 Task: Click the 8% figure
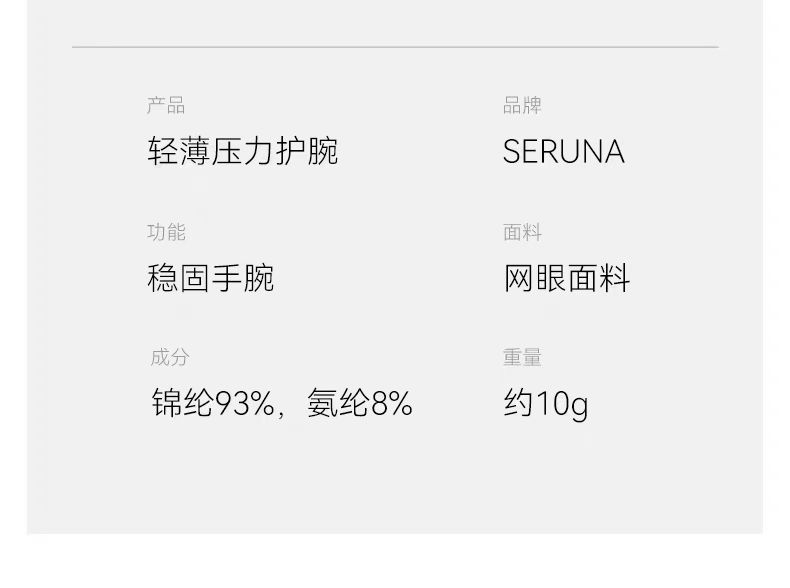[x=392, y=404]
